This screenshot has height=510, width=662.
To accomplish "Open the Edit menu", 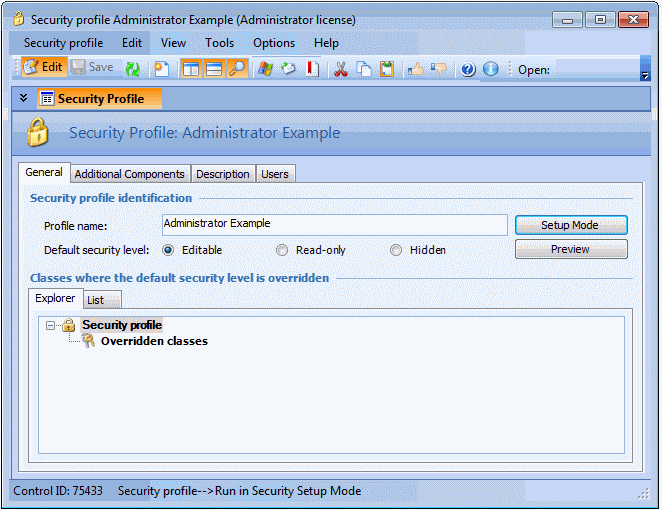I will pyautogui.click(x=132, y=43).
